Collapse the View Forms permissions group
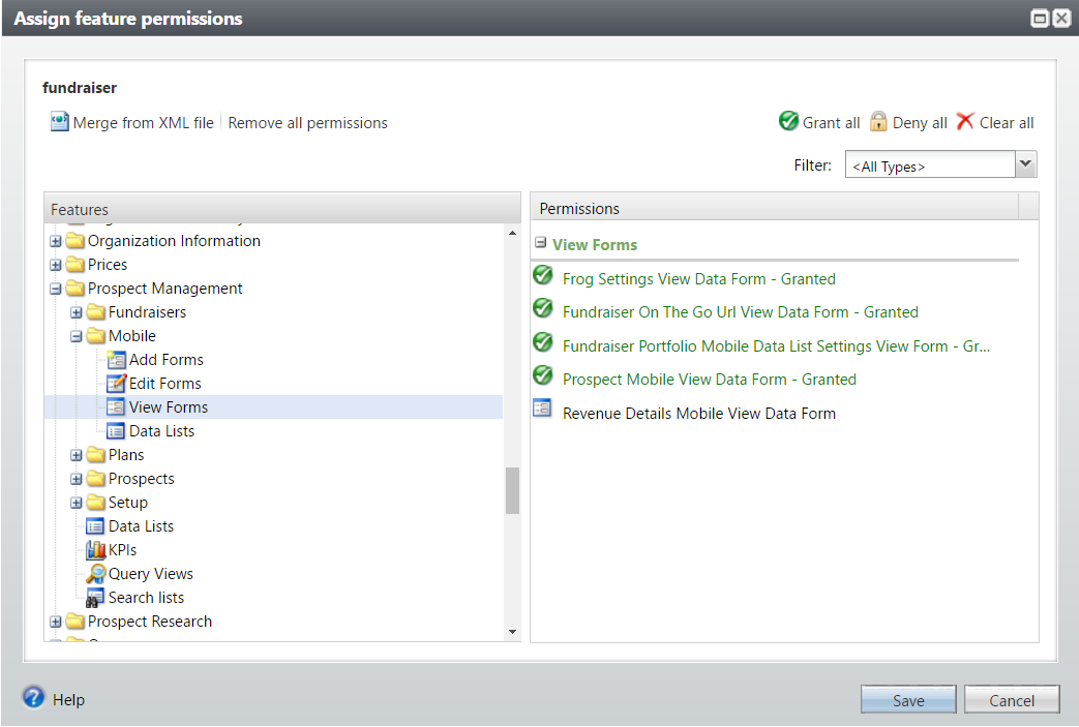The image size is (1079, 727). point(541,243)
